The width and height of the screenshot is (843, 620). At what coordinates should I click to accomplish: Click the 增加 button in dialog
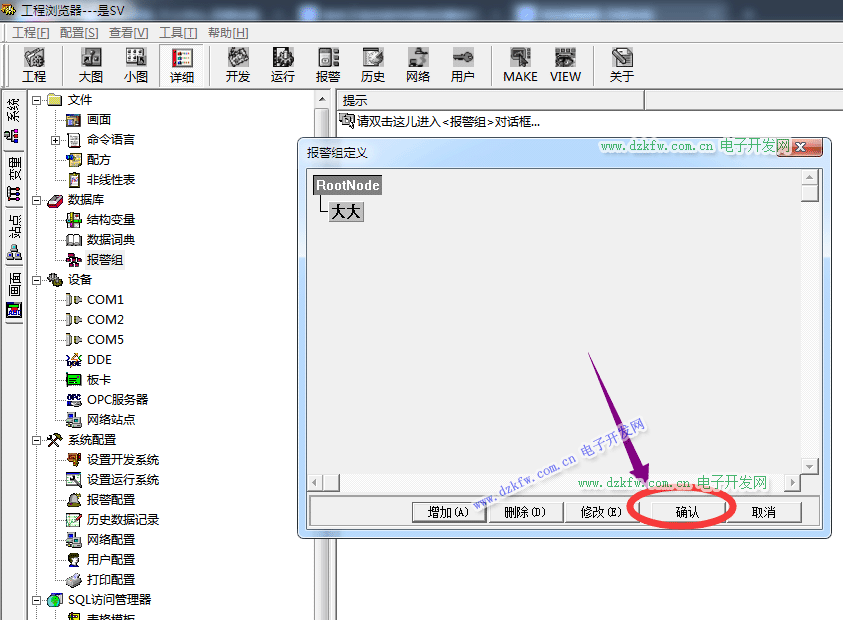coord(448,512)
